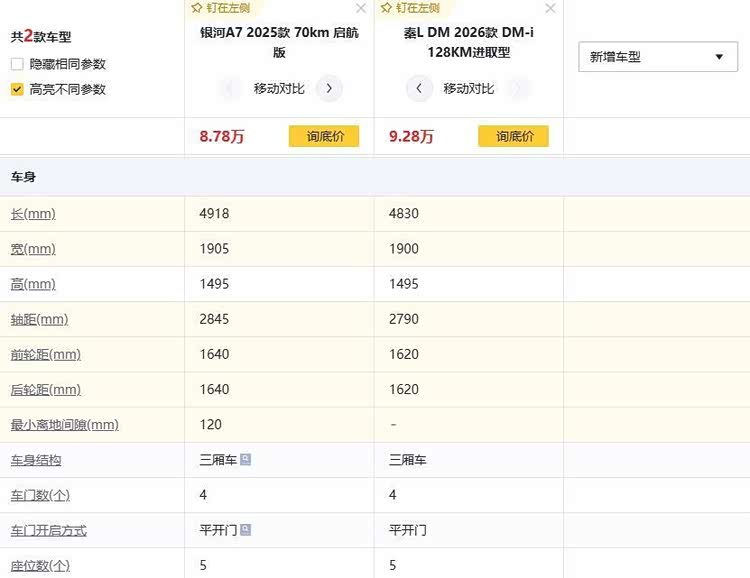Open the 秦L DM 2026款 model title
Viewport: 750px width, 578px height.
click(x=469, y=42)
